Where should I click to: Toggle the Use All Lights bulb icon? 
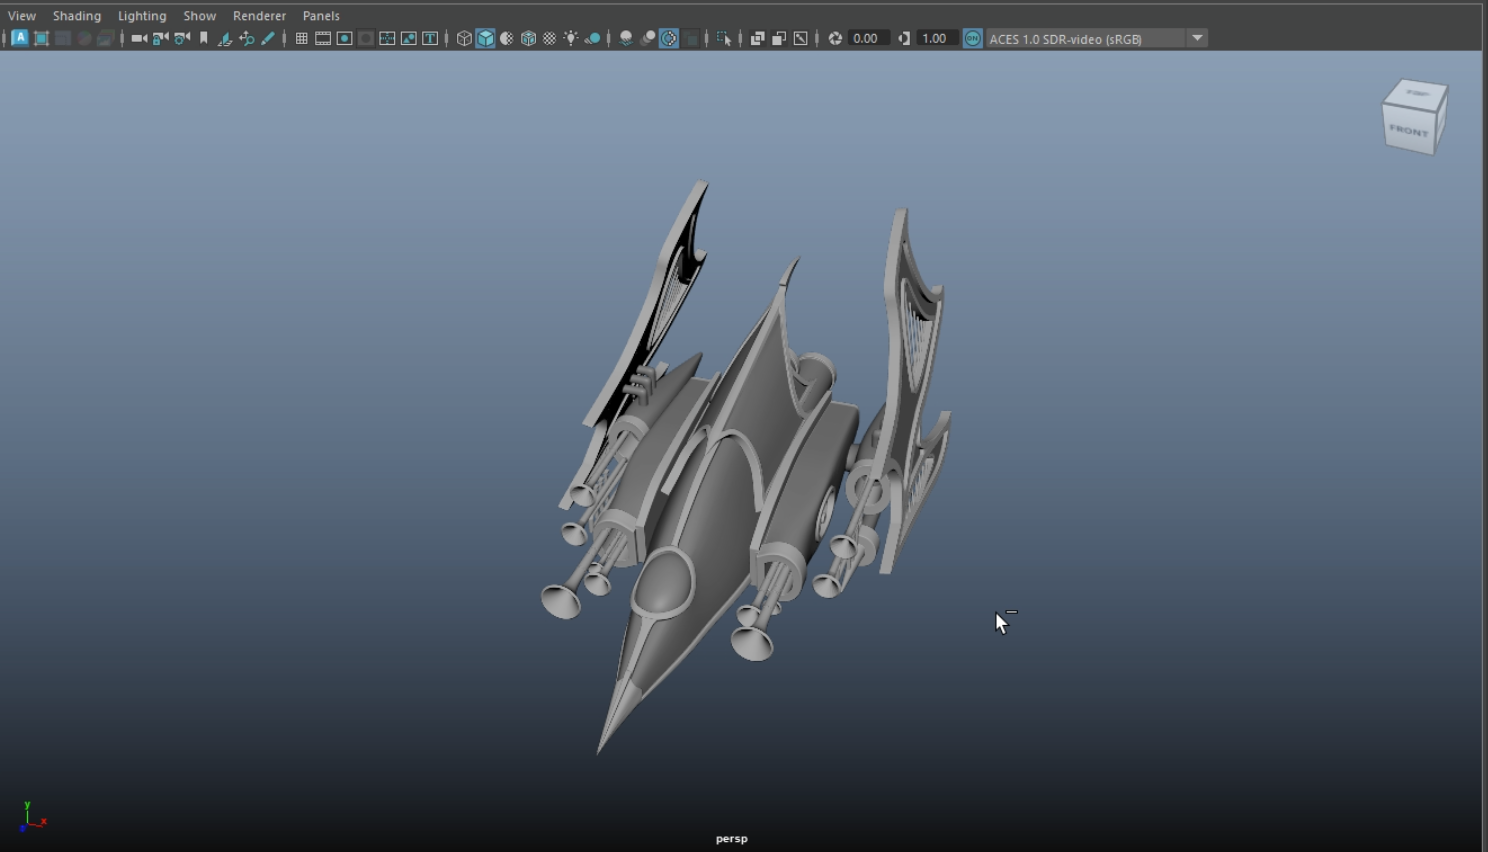coord(571,38)
